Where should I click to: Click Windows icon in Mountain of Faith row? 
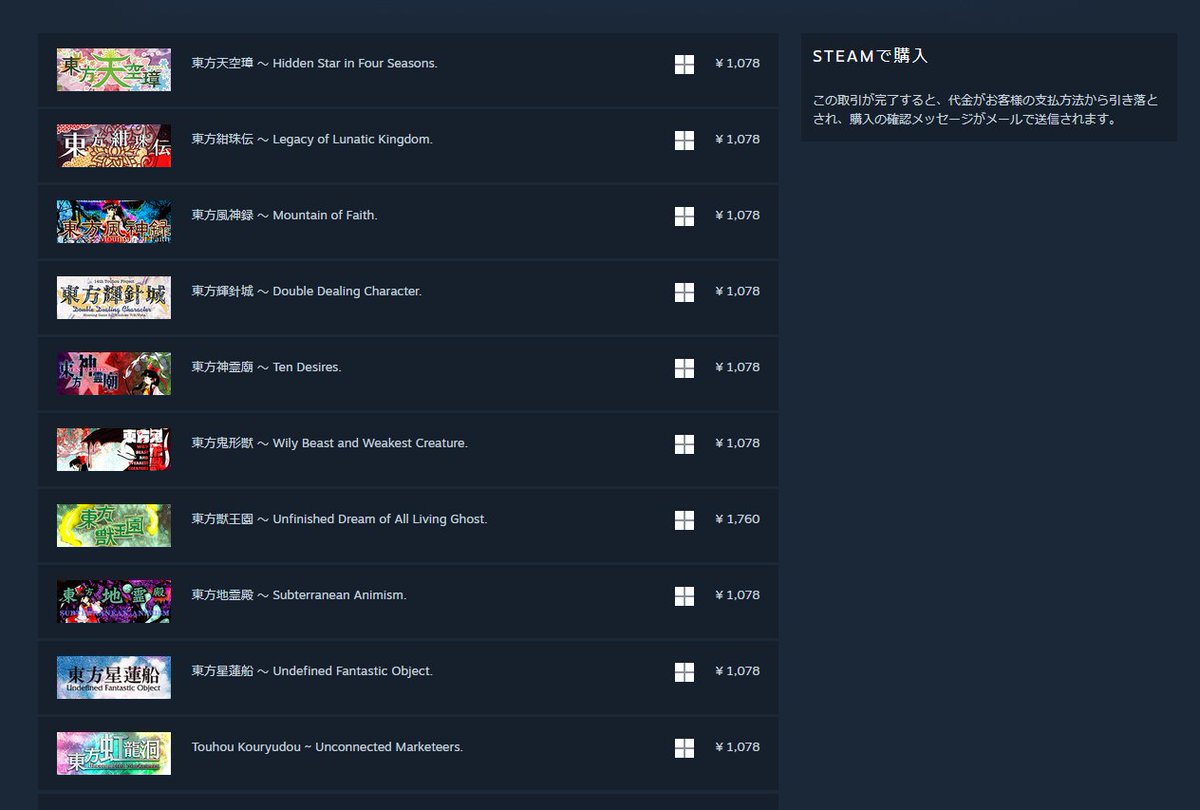[x=684, y=216]
